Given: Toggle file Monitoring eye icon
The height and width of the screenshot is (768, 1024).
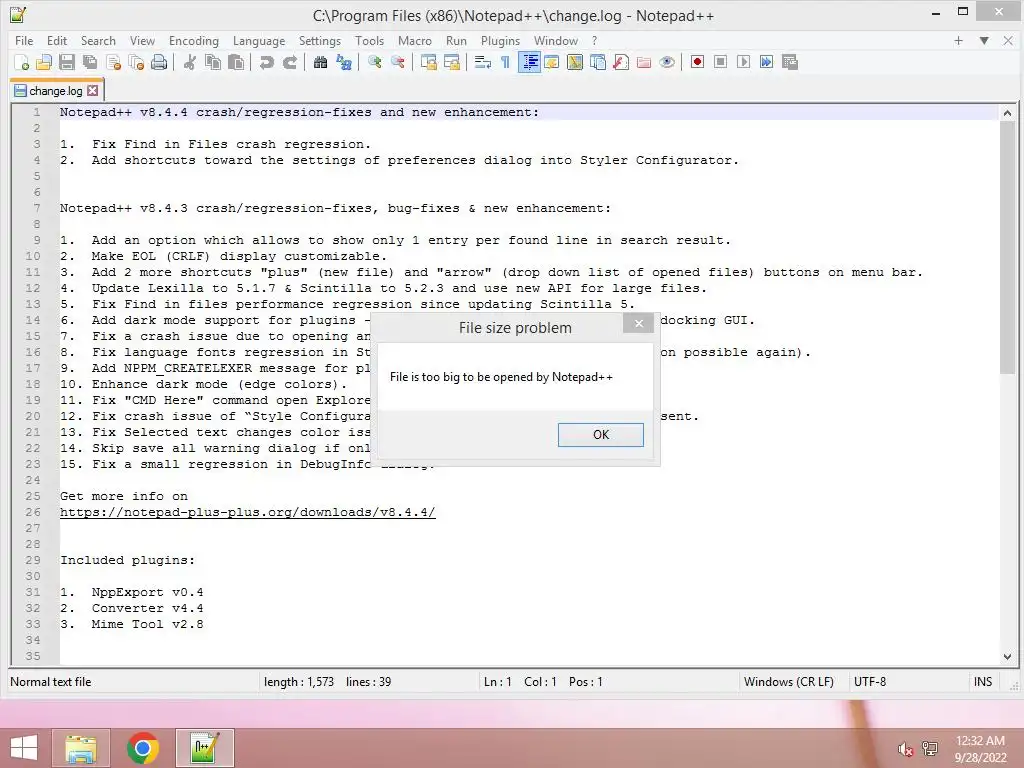Looking at the screenshot, I should tap(667, 62).
